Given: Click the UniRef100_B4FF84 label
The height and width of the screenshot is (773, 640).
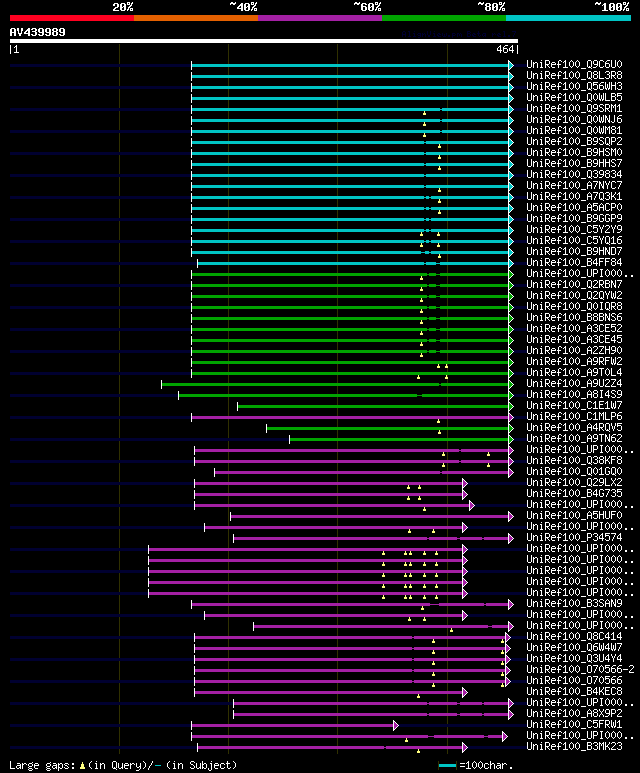Looking at the screenshot, I should [574, 263].
